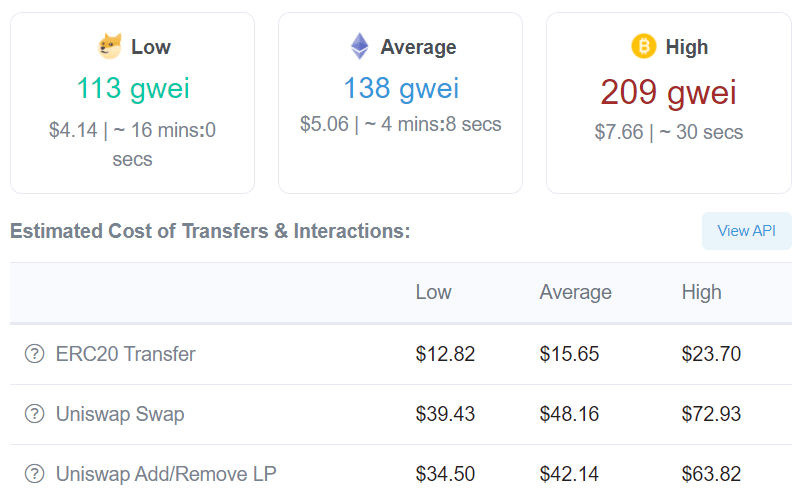Image resolution: width=808 pixels, height=503 pixels.
Task: Click the Uniswap Swap row label
Action: (120, 414)
